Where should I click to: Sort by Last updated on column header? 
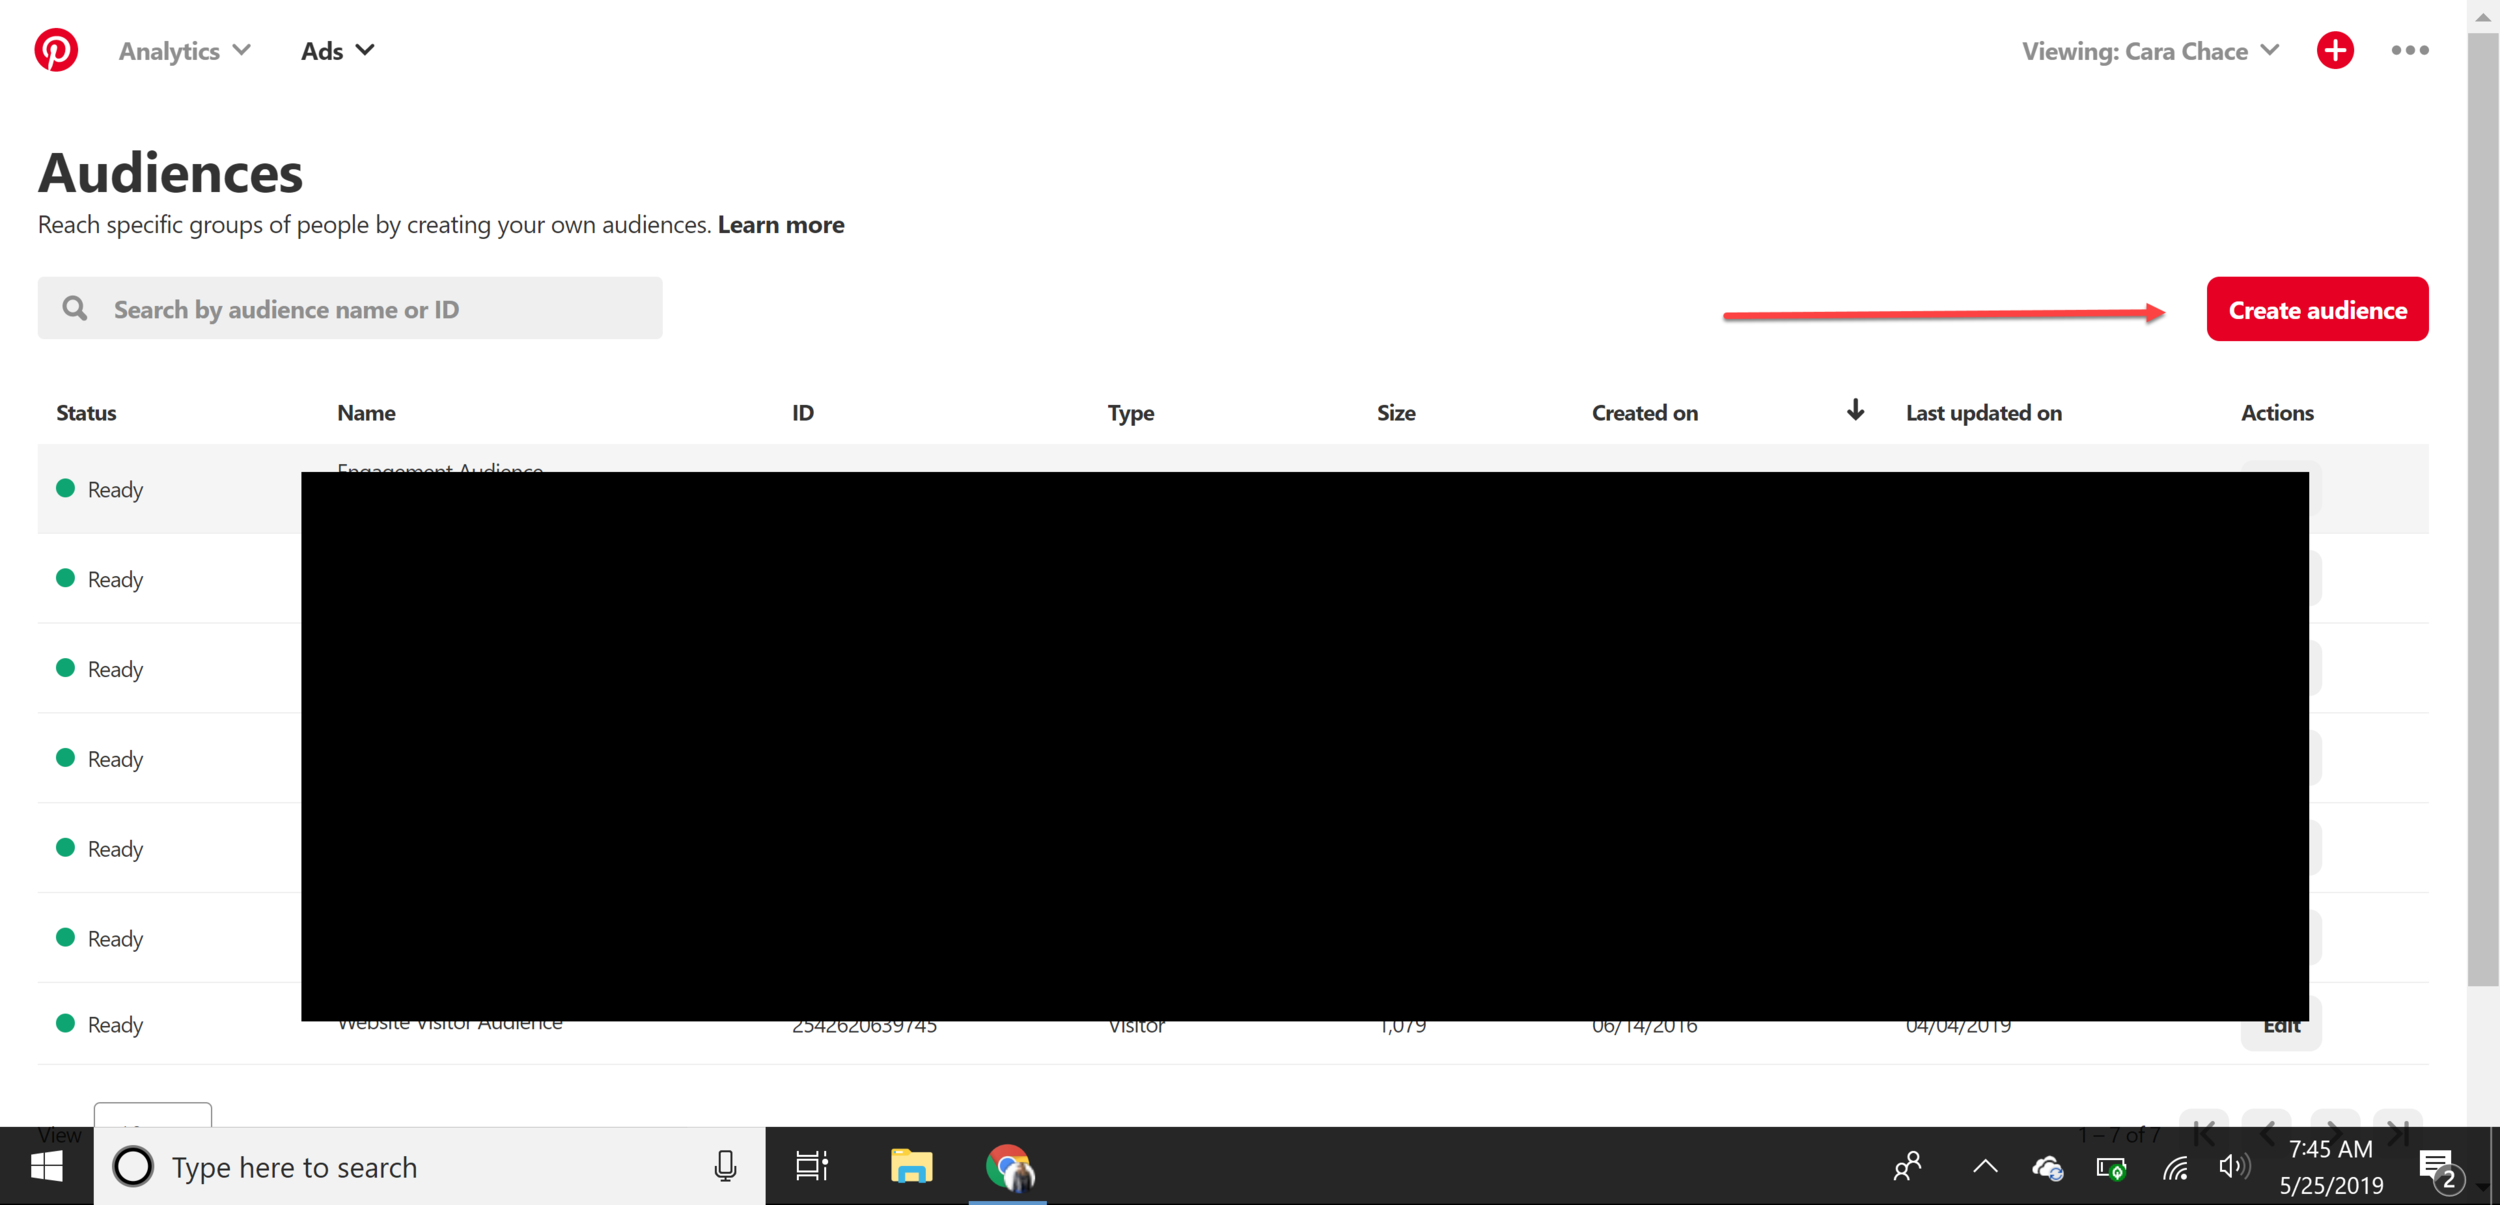[x=1983, y=412]
